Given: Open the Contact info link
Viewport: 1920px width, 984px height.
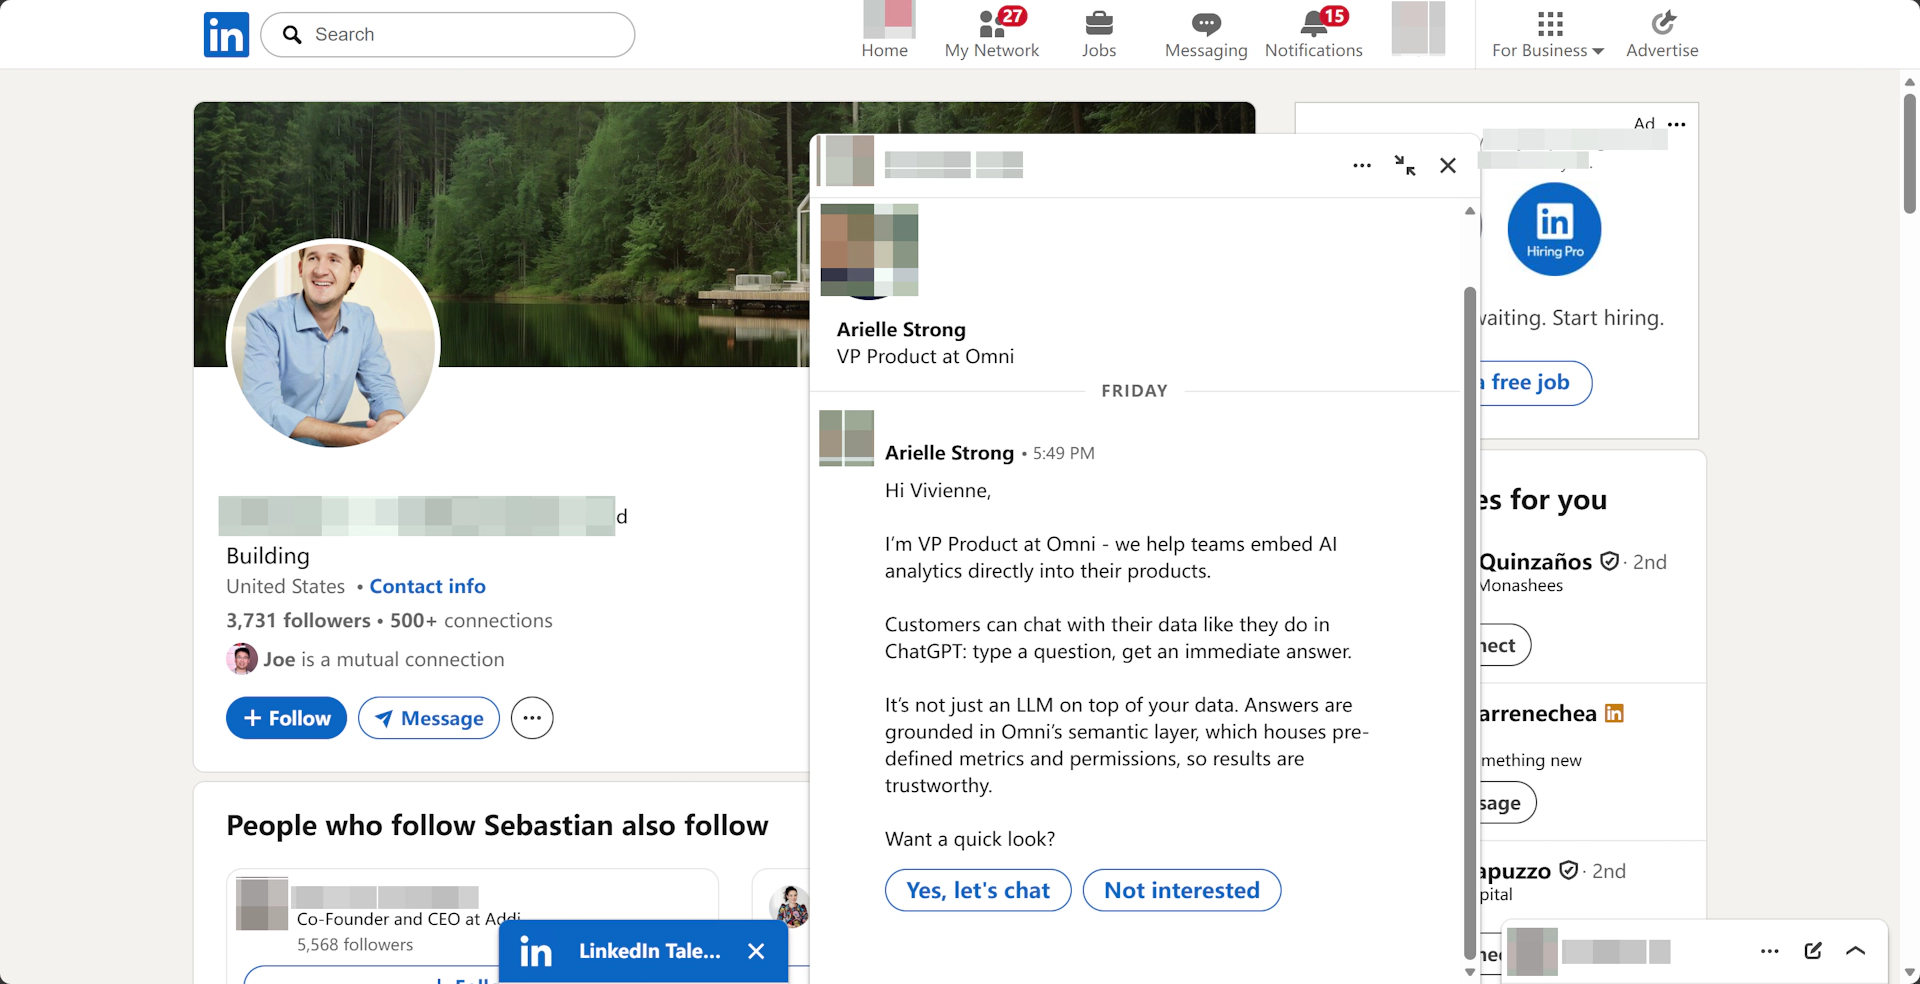Looking at the screenshot, I should point(427,586).
